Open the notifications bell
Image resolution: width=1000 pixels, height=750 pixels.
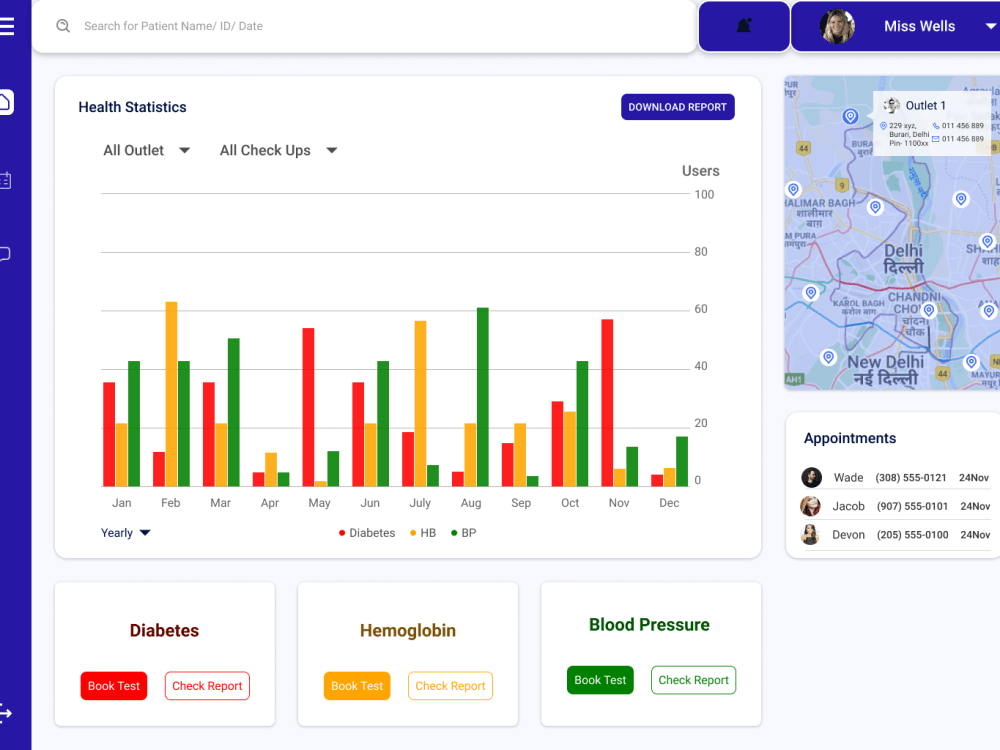tap(744, 26)
